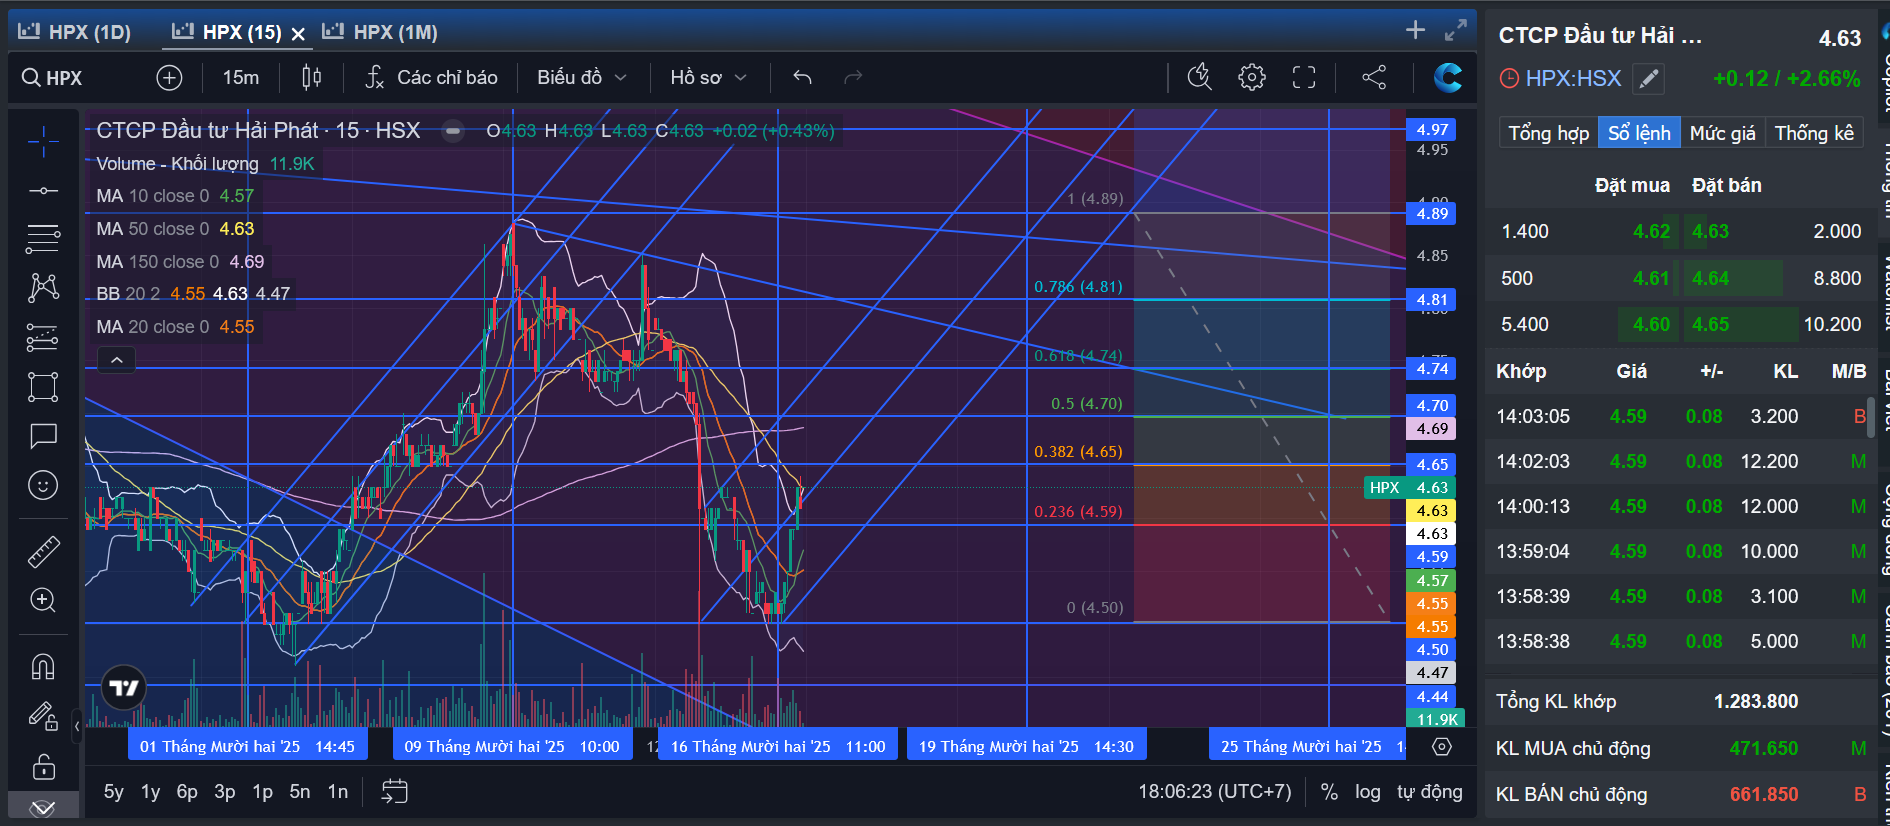This screenshot has width=1890, height=826.
Task: Open price axis settings gear
Action: 1442,747
